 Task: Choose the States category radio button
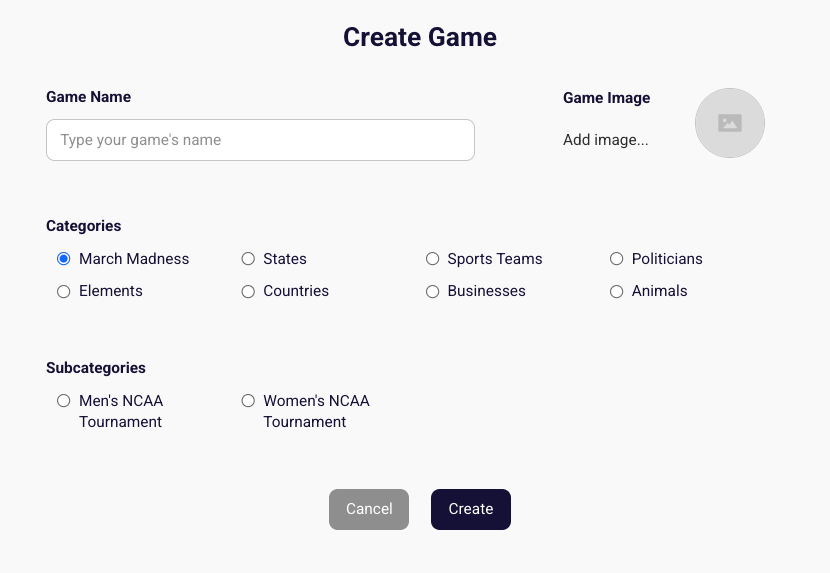coord(248,259)
